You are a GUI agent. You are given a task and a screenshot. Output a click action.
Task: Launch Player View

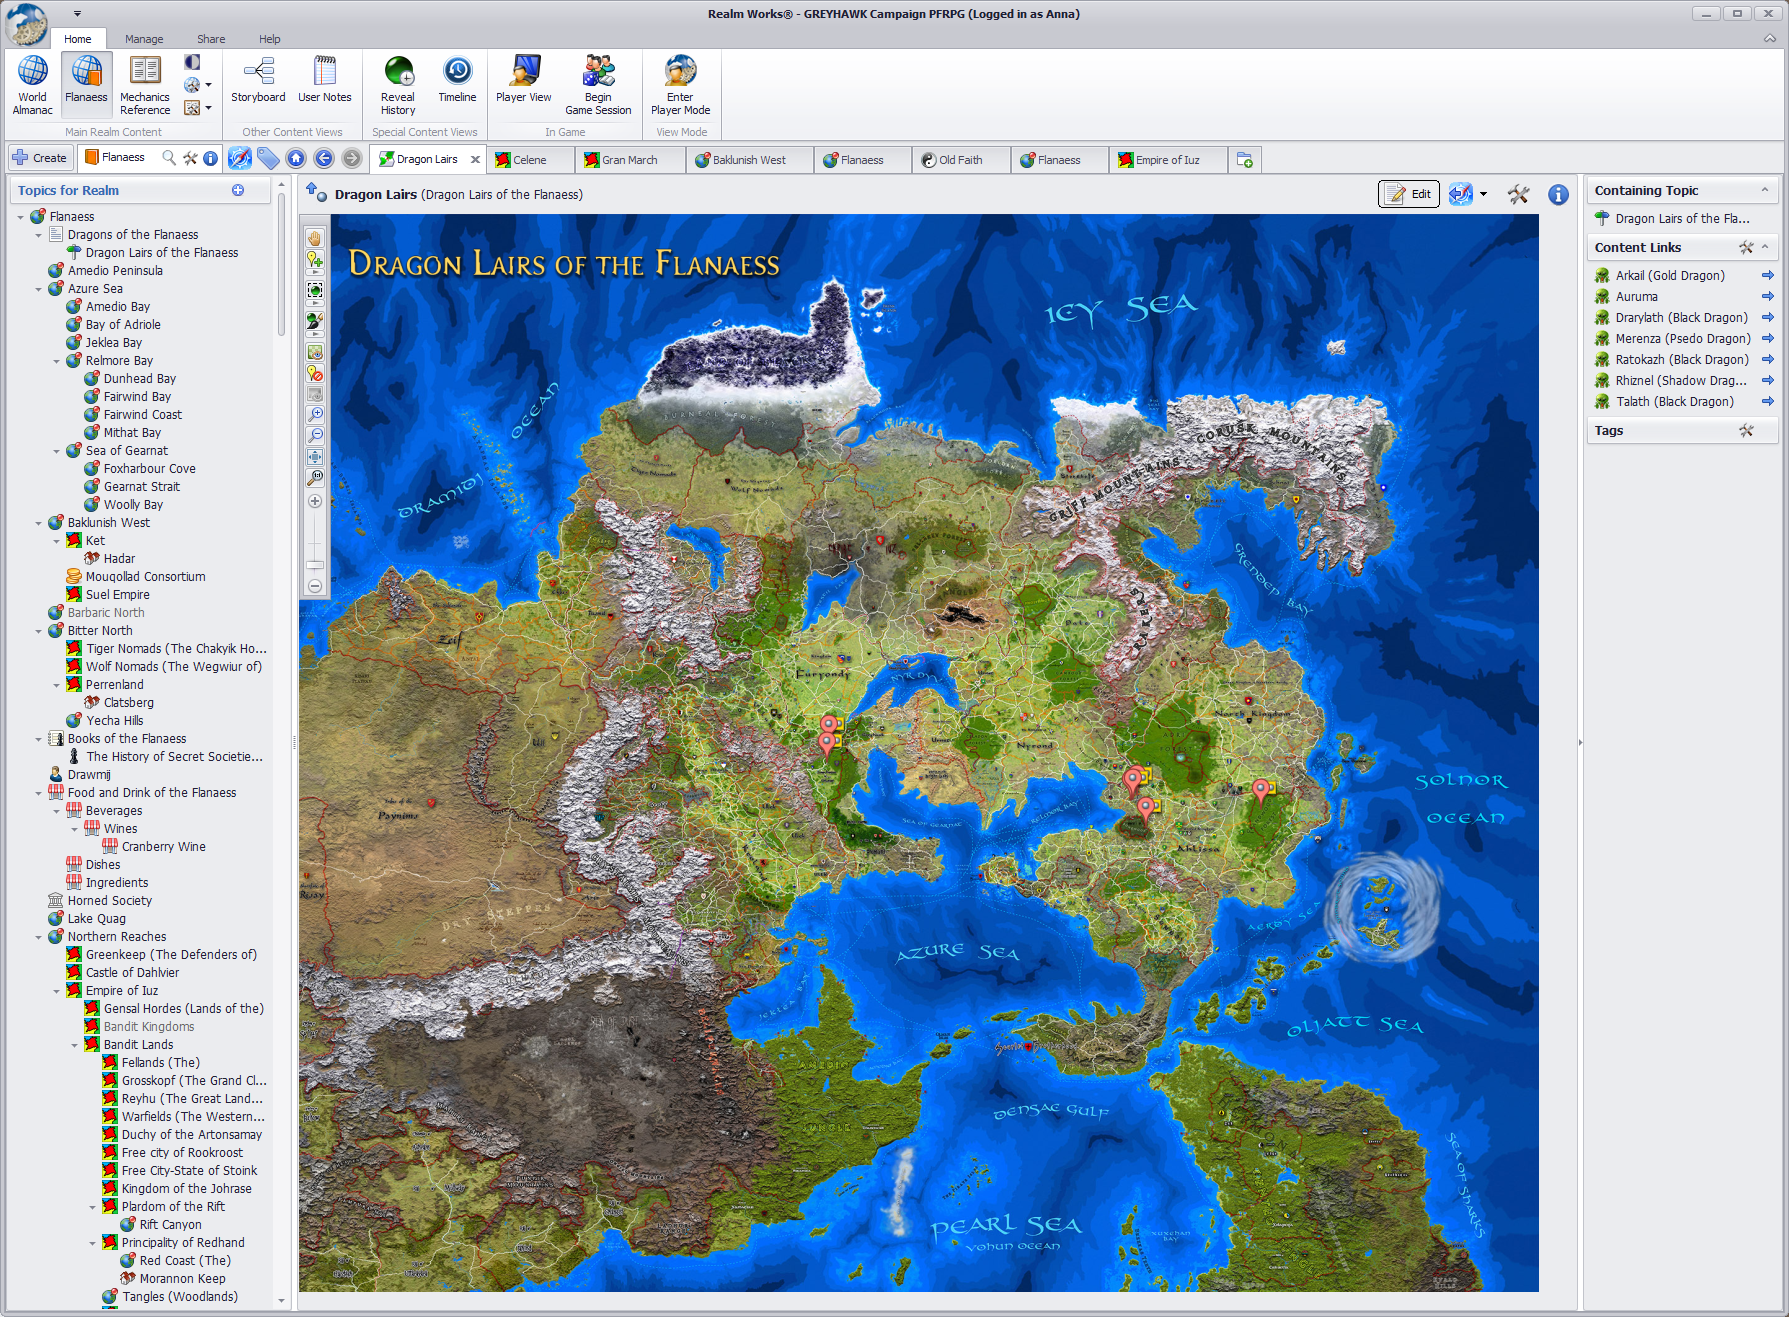click(x=524, y=80)
